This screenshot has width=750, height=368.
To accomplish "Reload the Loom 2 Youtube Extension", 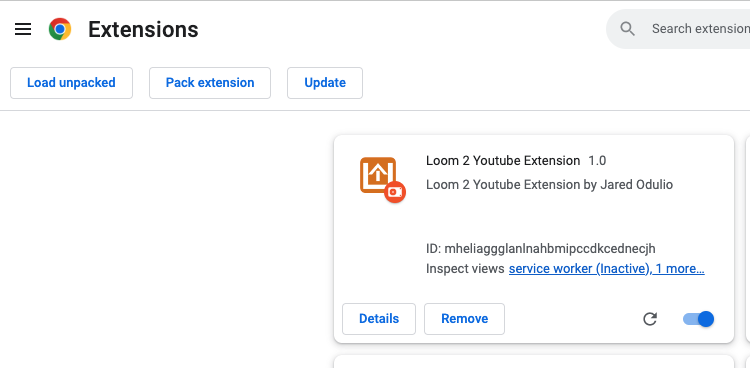I will point(650,319).
